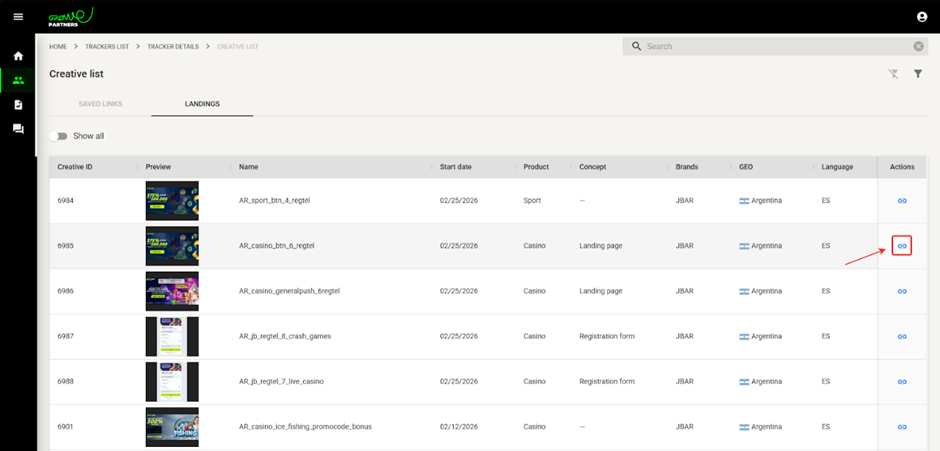The height and width of the screenshot is (451, 940).
Task: Copy link for AR_sport_btn_4_regtel creative
Action: pos(901,201)
